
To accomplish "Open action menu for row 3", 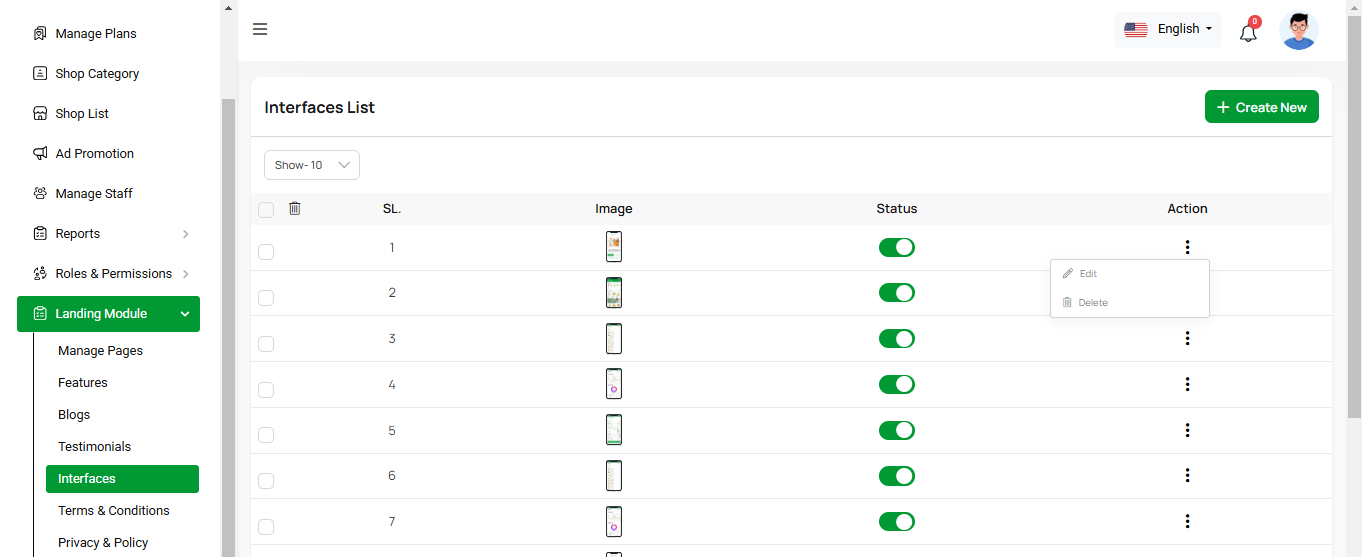I will (1187, 338).
